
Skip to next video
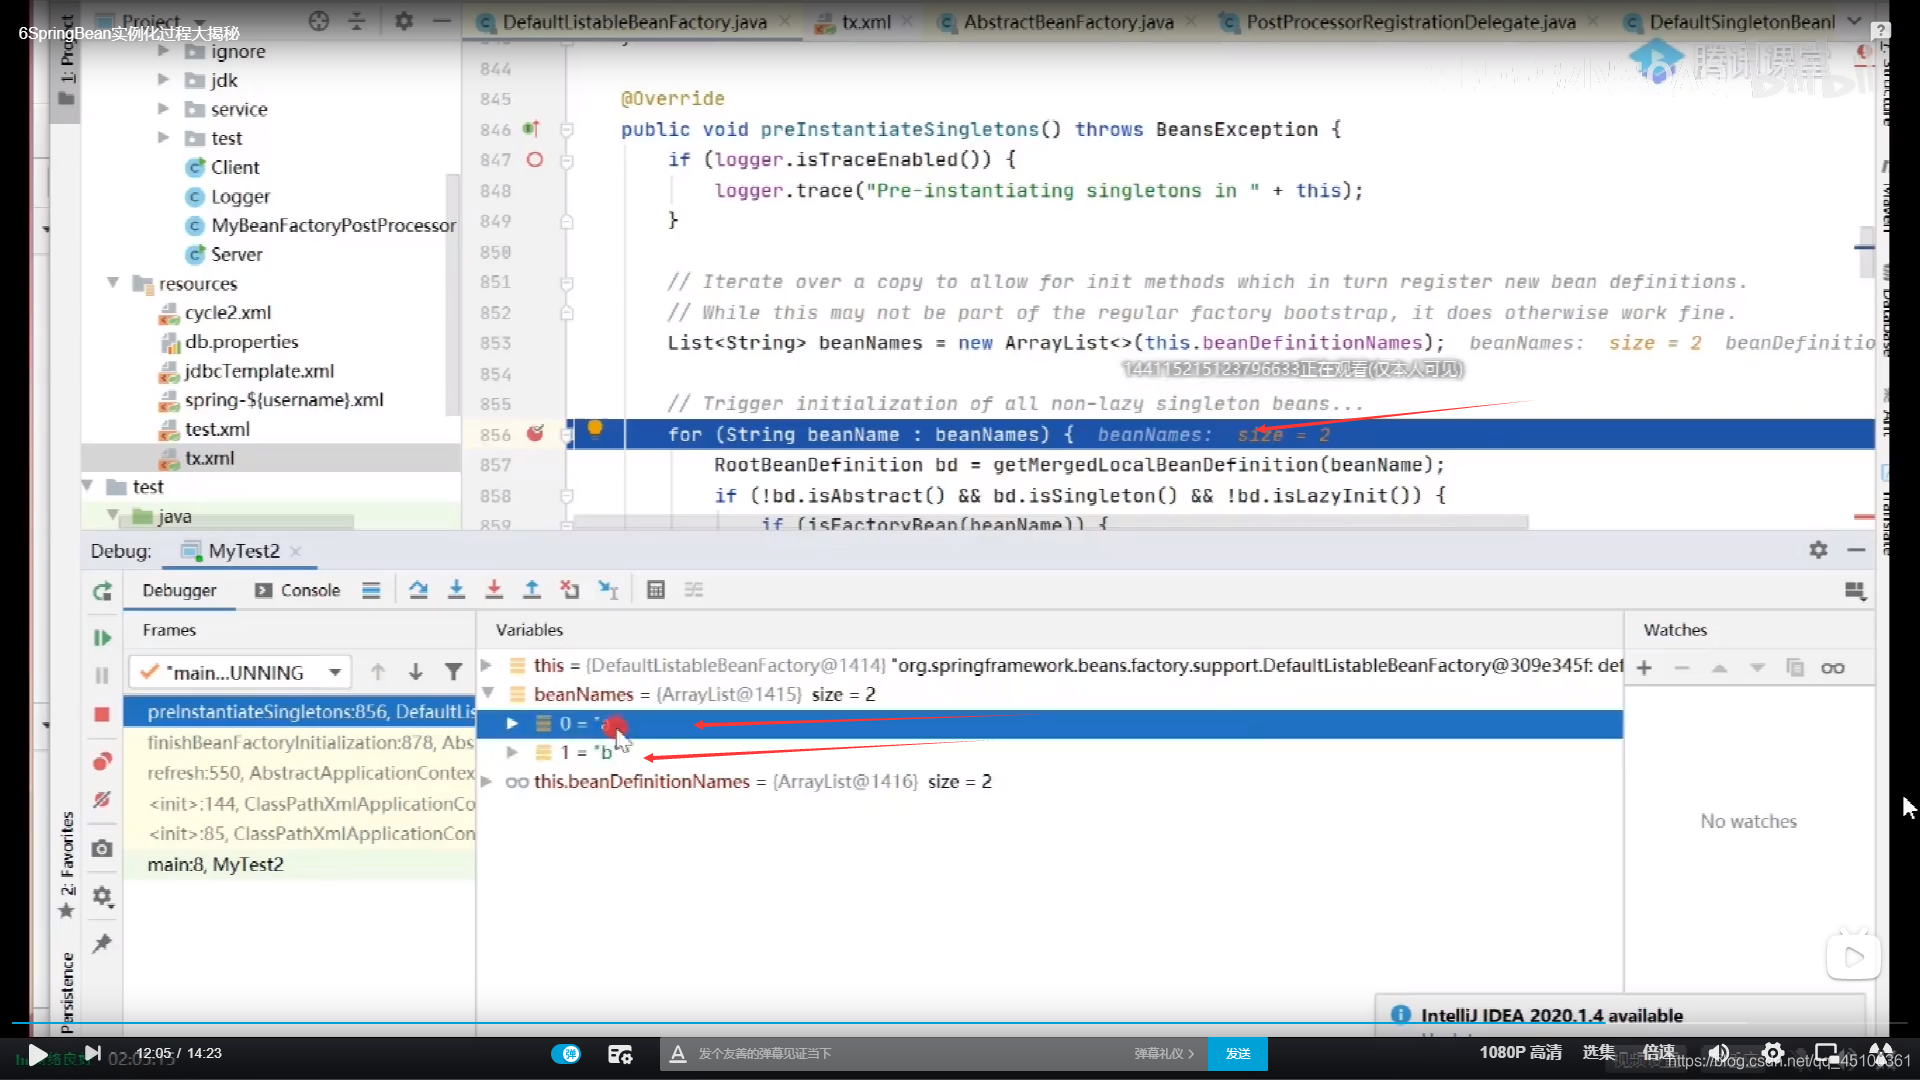(x=92, y=1053)
